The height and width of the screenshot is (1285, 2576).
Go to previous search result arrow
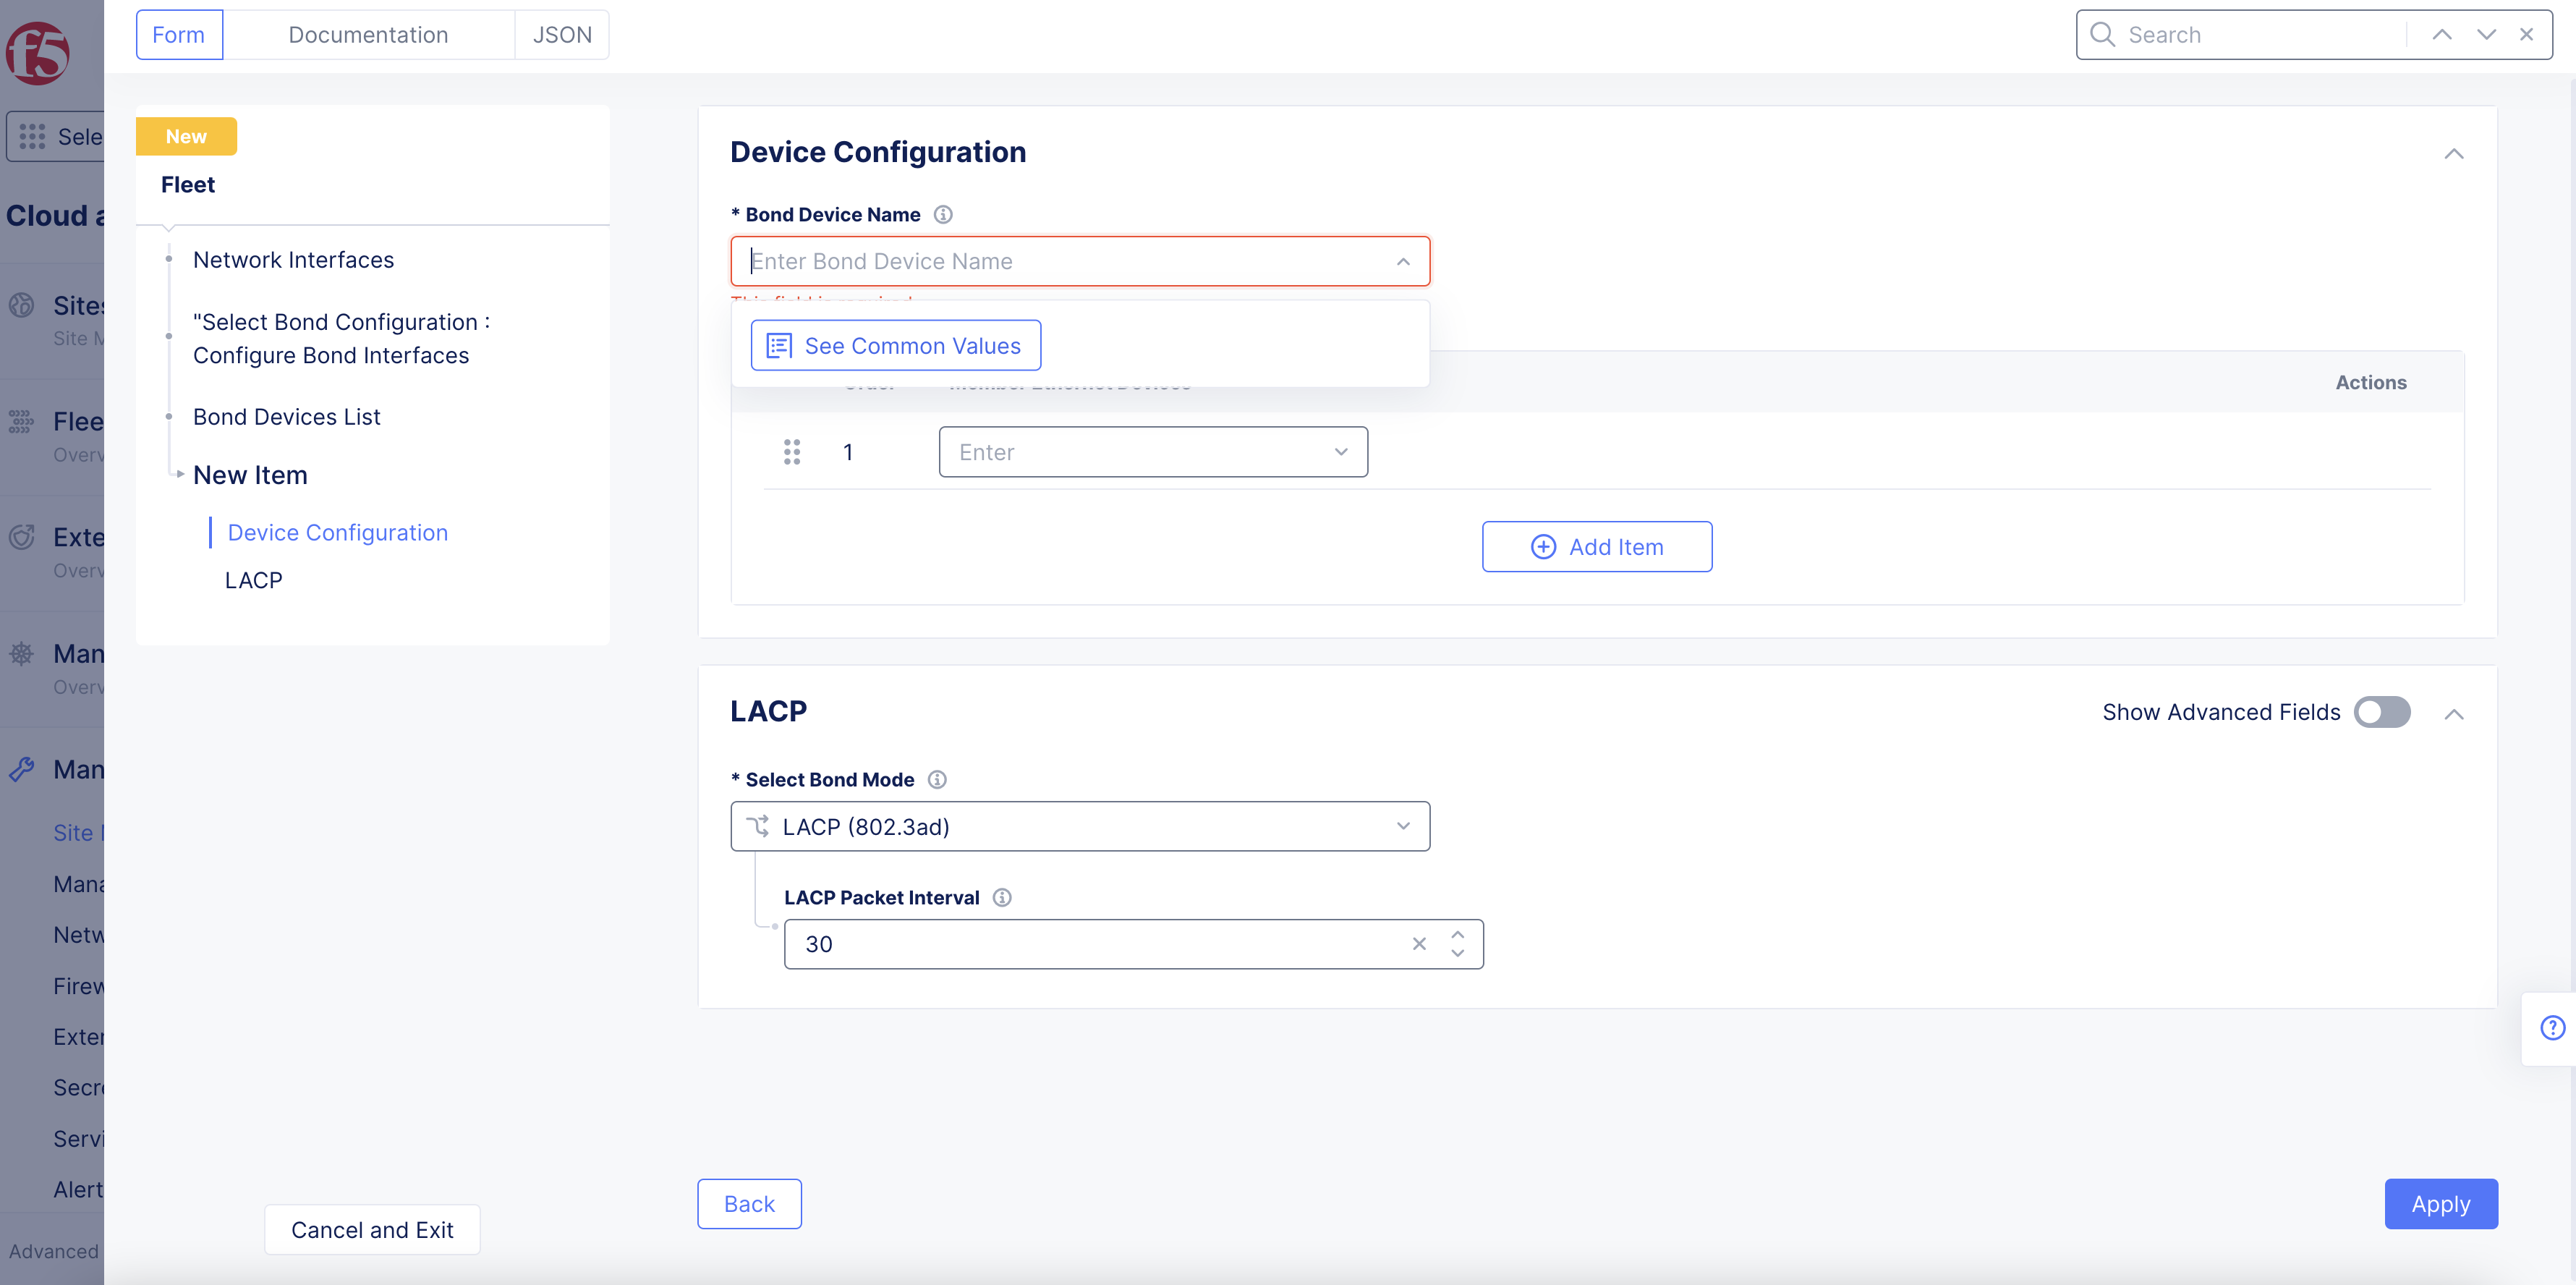click(x=2442, y=35)
